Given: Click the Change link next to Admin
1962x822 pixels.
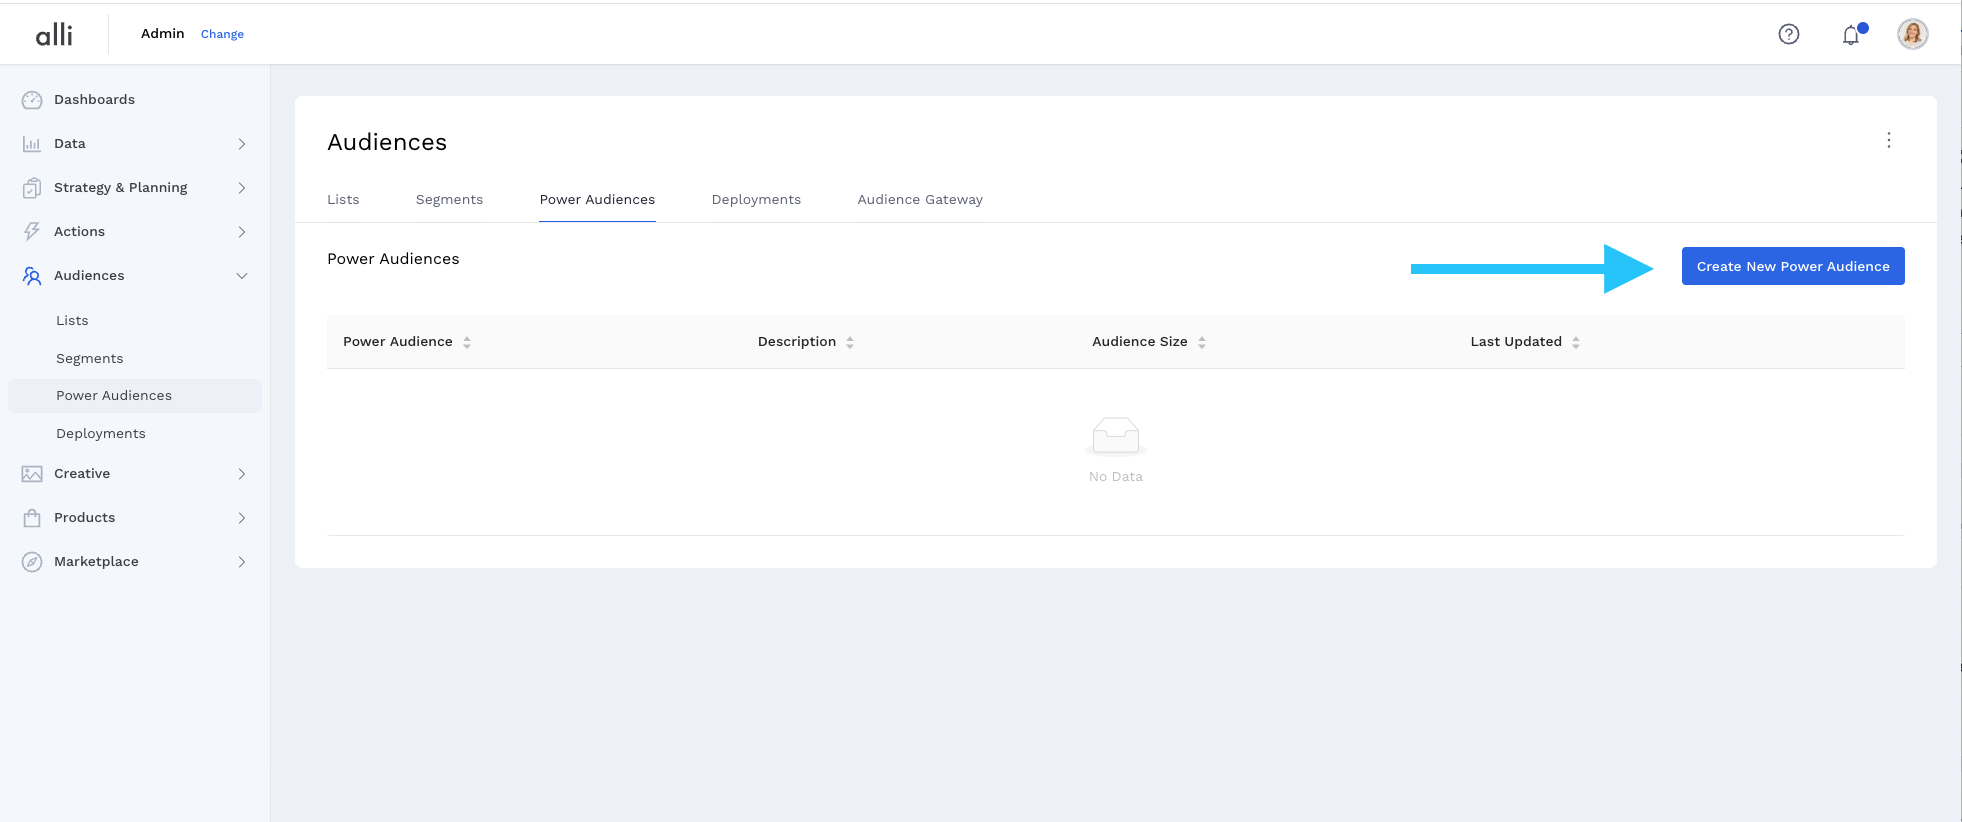Looking at the screenshot, I should [222, 34].
